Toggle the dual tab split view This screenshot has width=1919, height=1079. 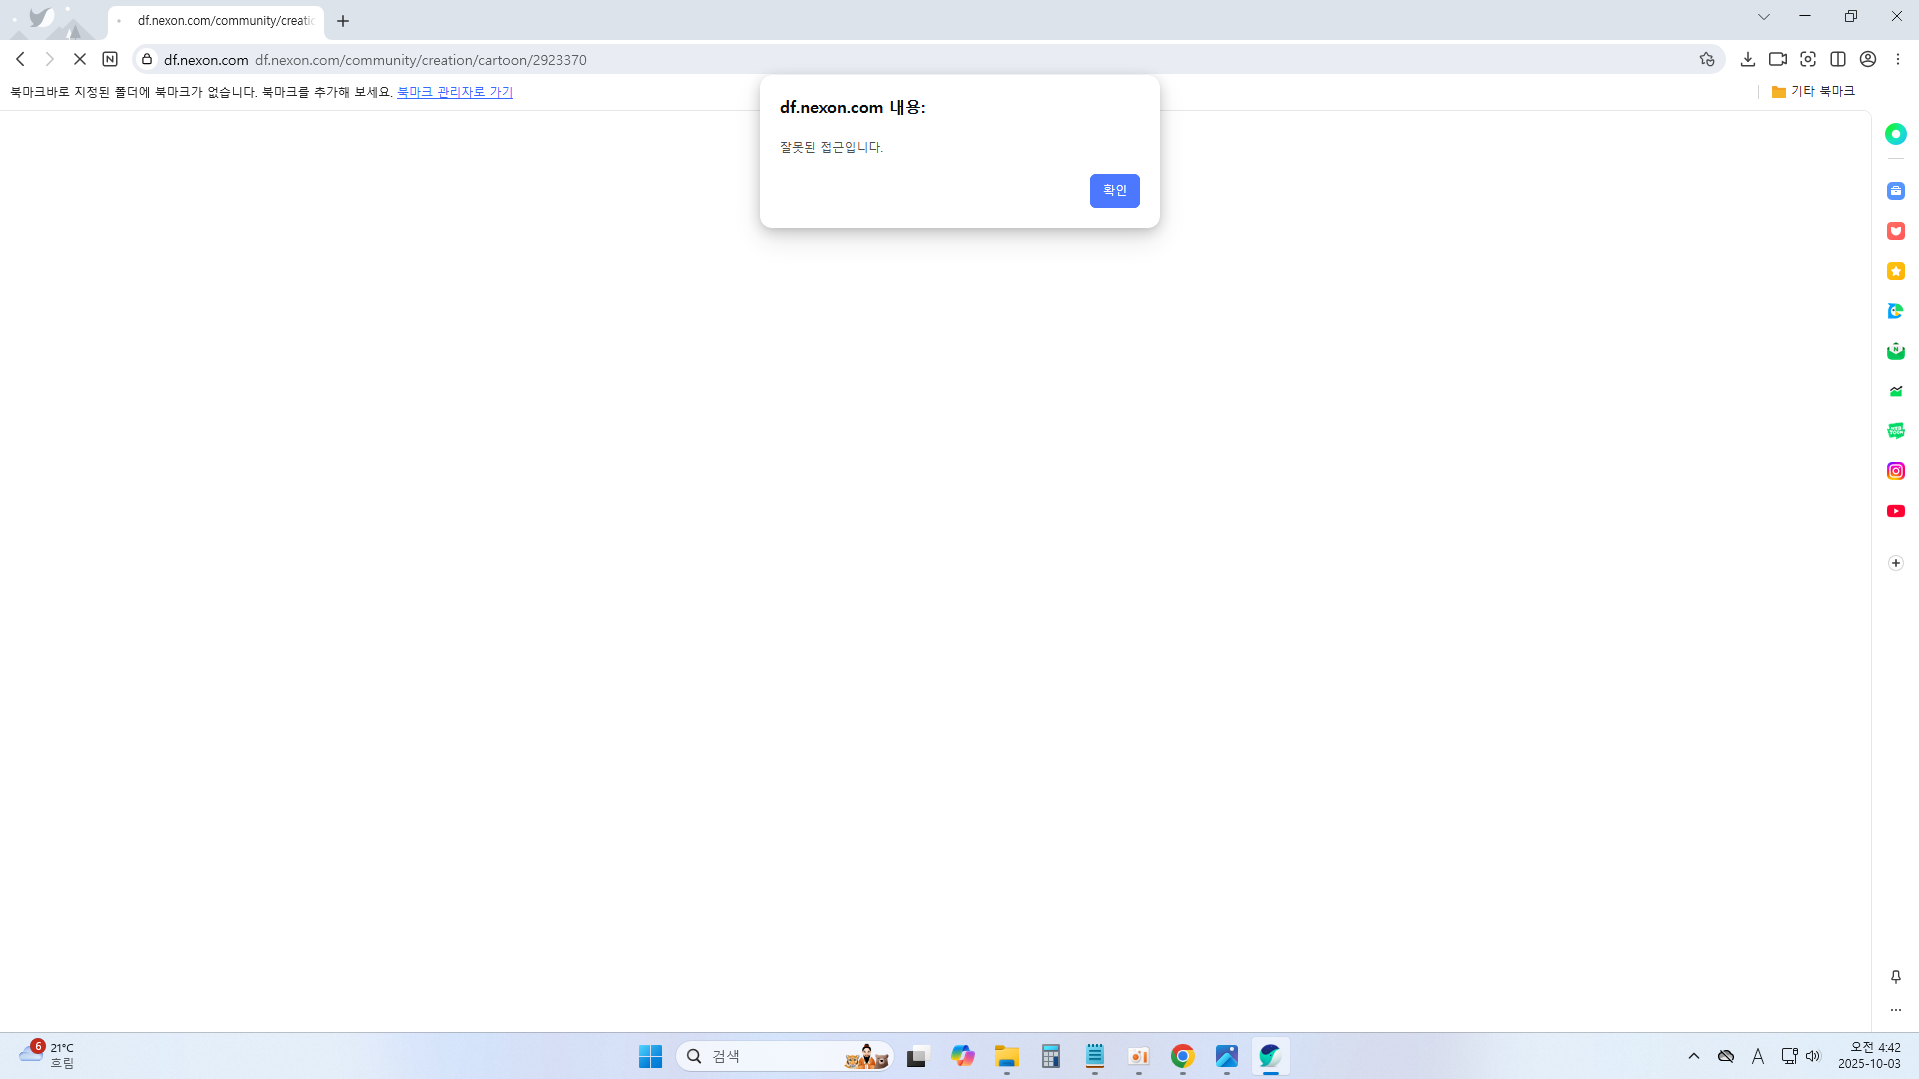1837,60
